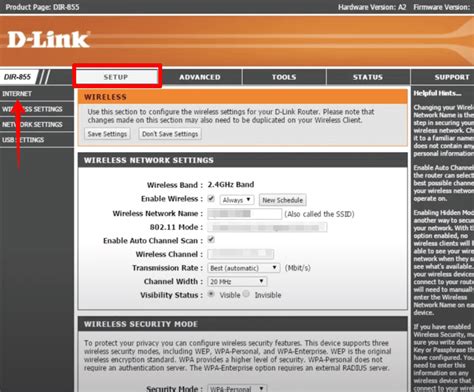Click the Firmware Version text

click(442, 7)
